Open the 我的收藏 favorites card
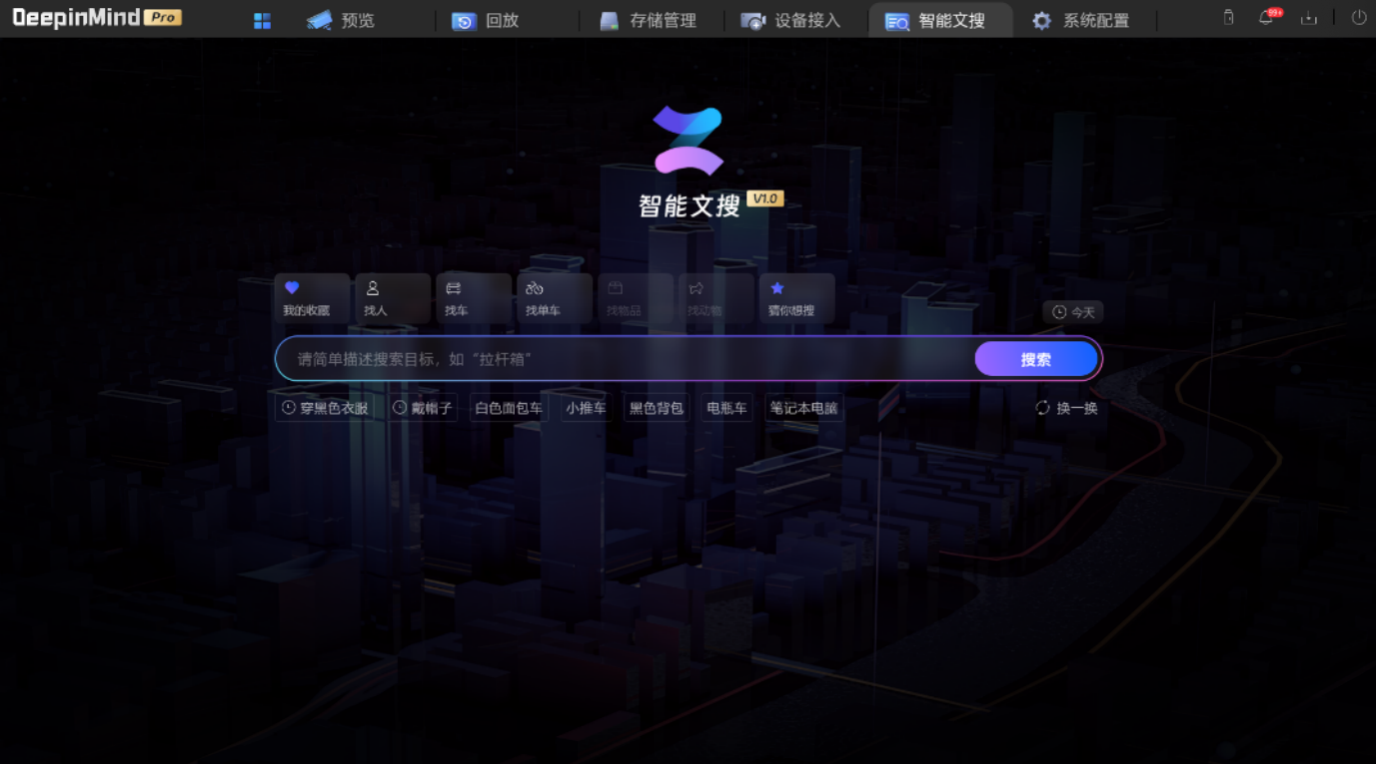Screen dimensions: 1376x764 pyautogui.click(x=312, y=298)
